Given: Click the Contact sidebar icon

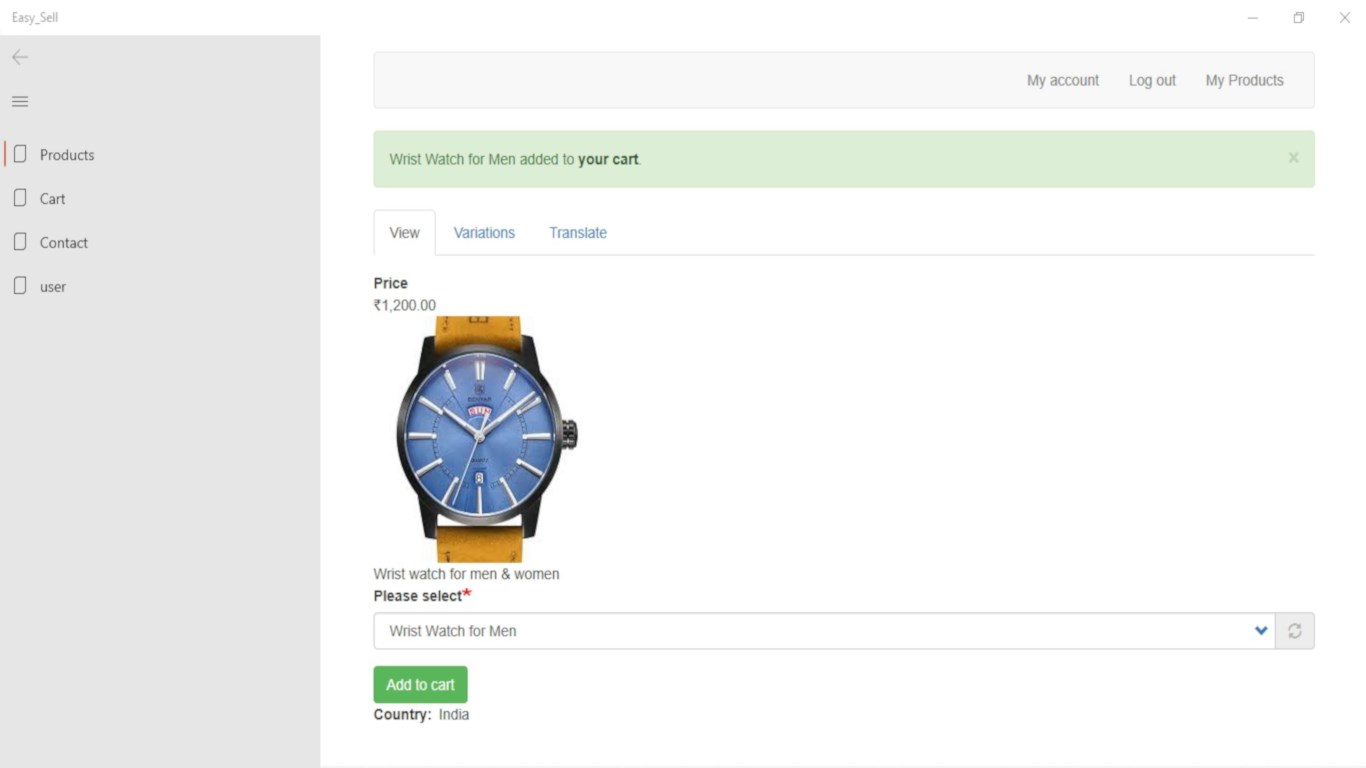Looking at the screenshot, I should (x=20, y=243).
